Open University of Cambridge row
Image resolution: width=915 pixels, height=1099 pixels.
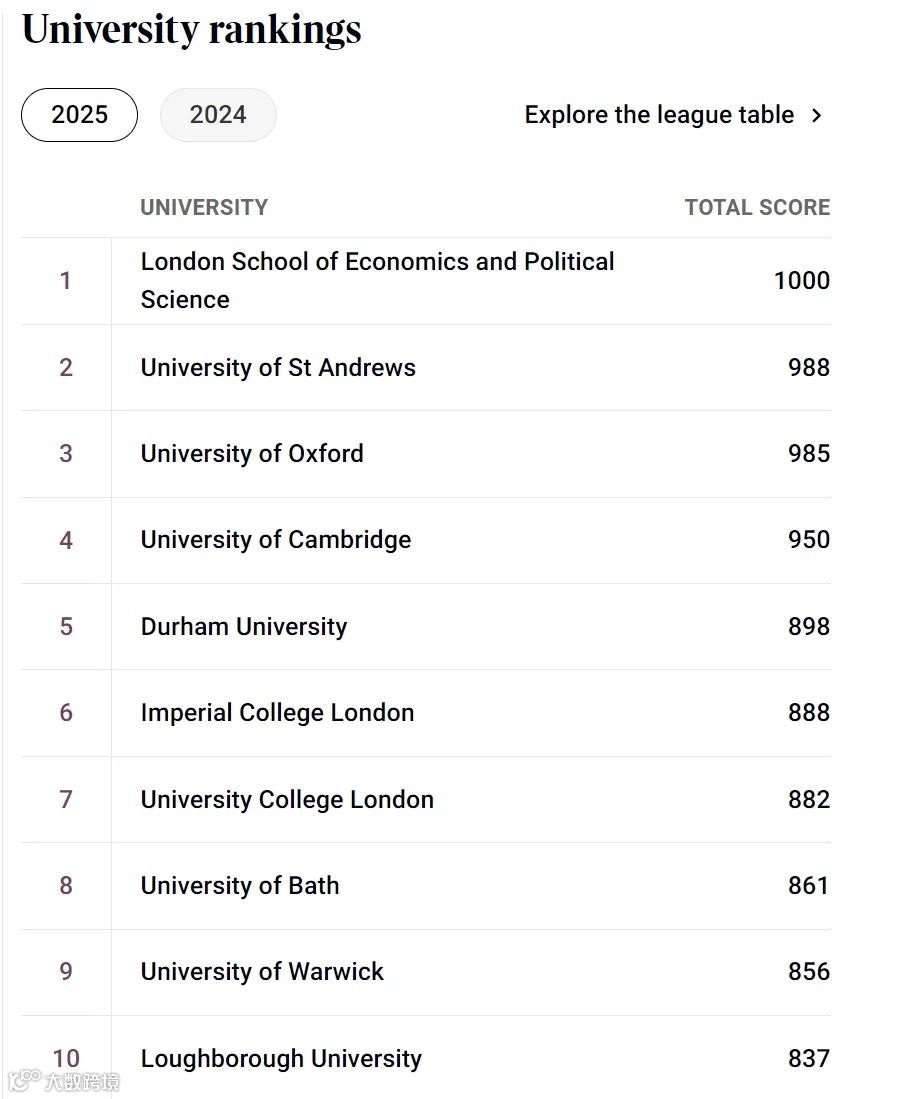click(276, 540)
